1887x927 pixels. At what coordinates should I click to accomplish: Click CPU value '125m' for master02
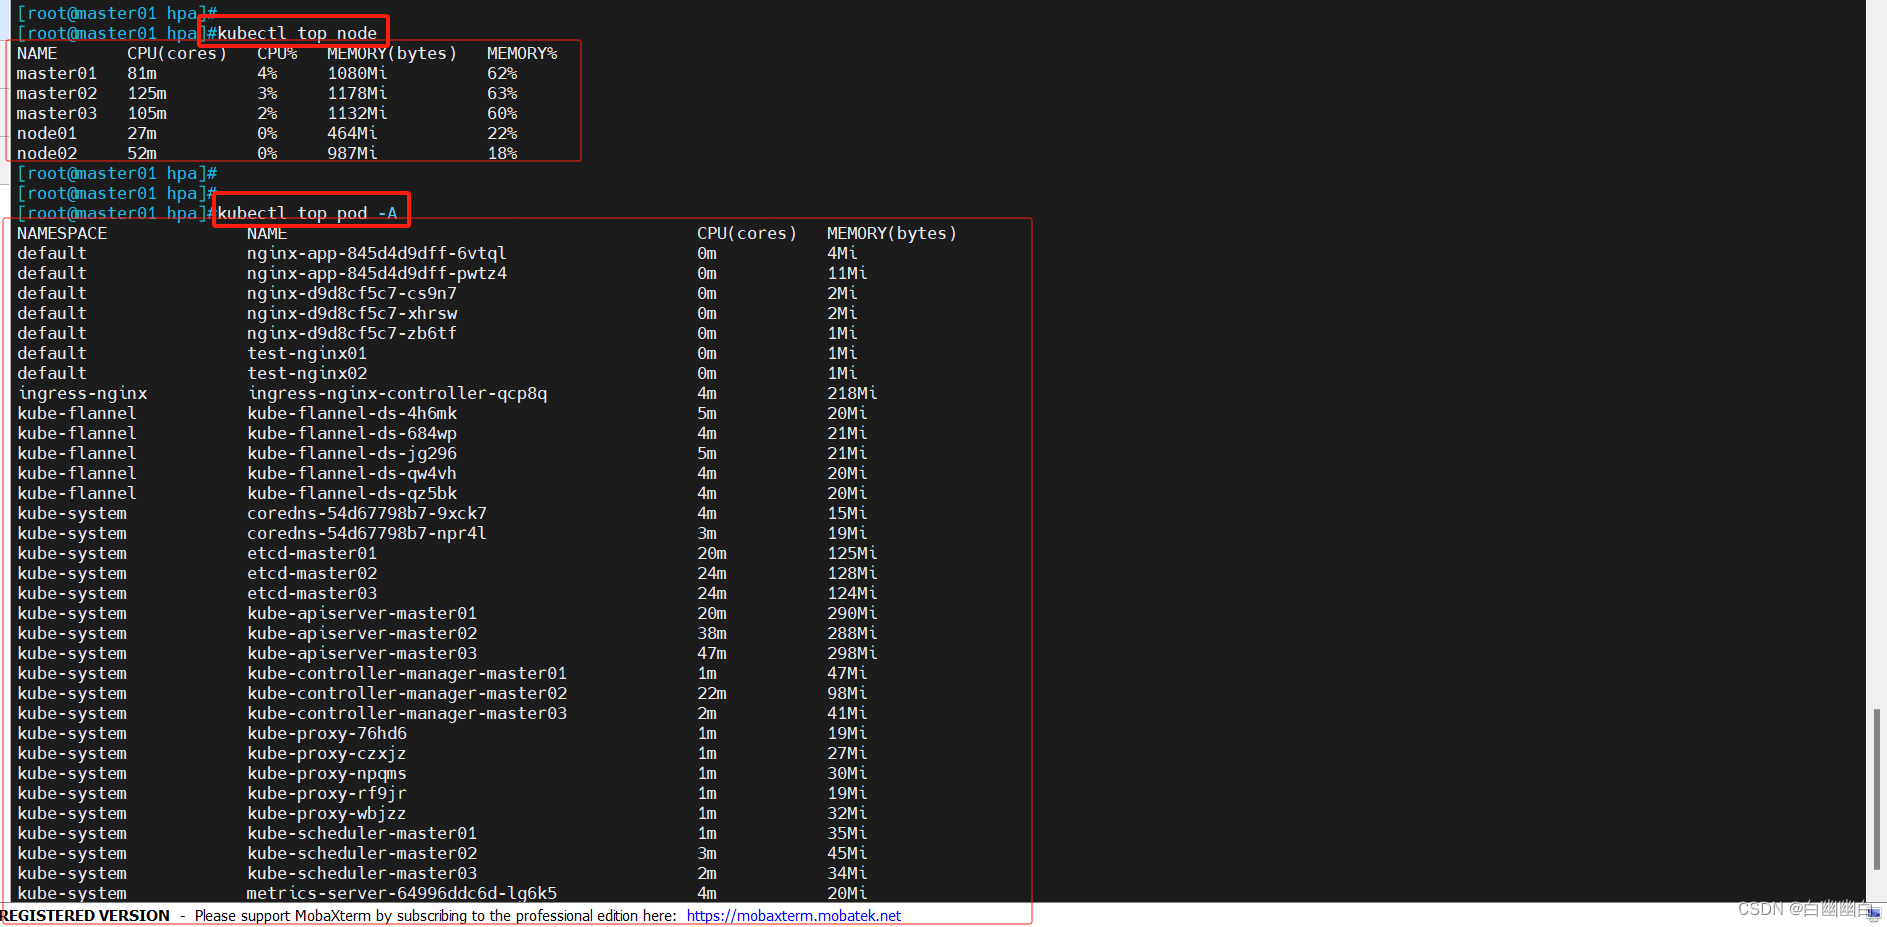pos(147,93)
